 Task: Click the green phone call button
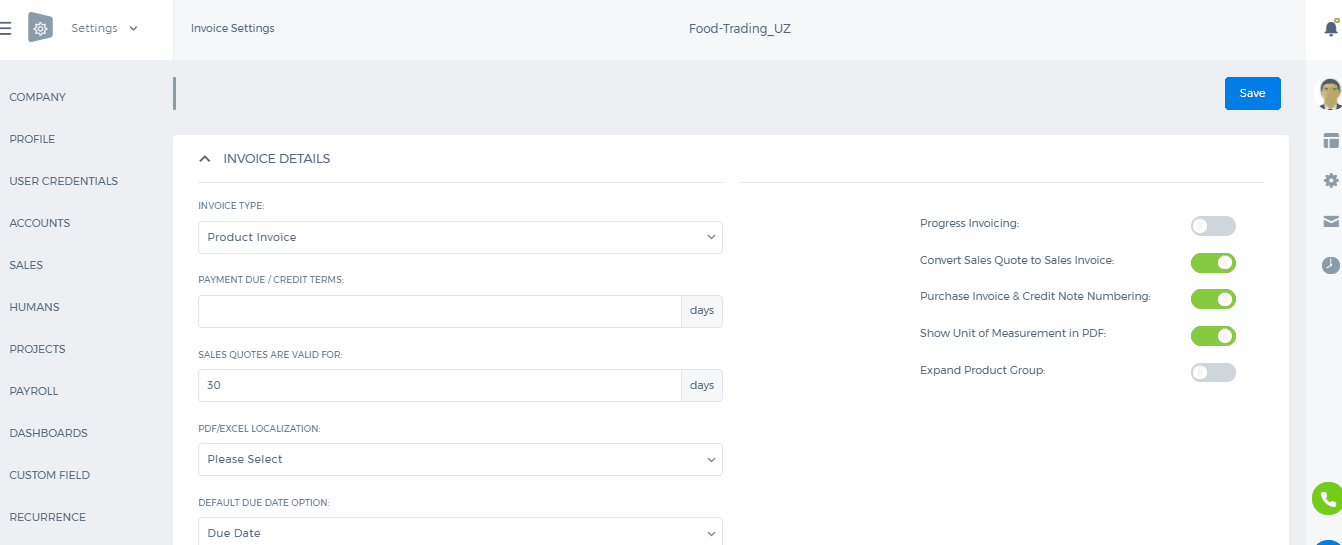point(1328,498)
